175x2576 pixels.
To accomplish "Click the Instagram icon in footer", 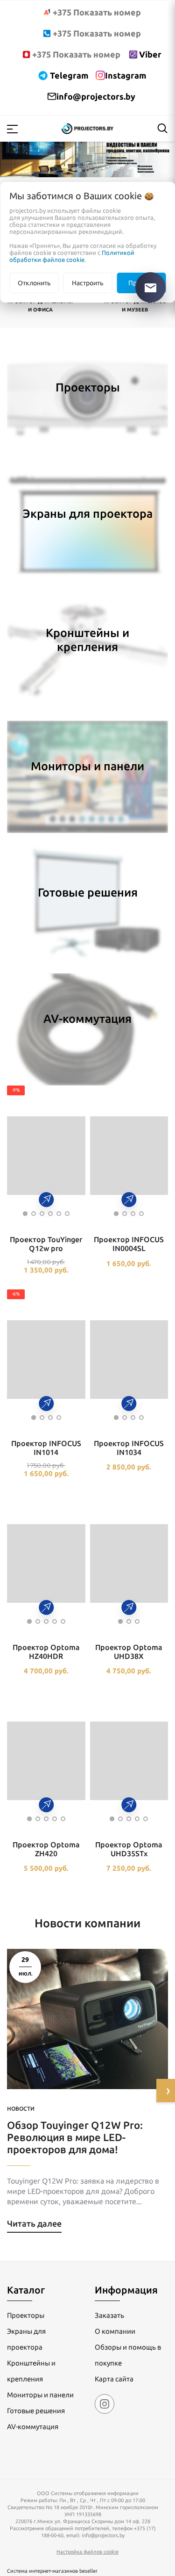I will pyautogui.click(x=104, y=2404).
